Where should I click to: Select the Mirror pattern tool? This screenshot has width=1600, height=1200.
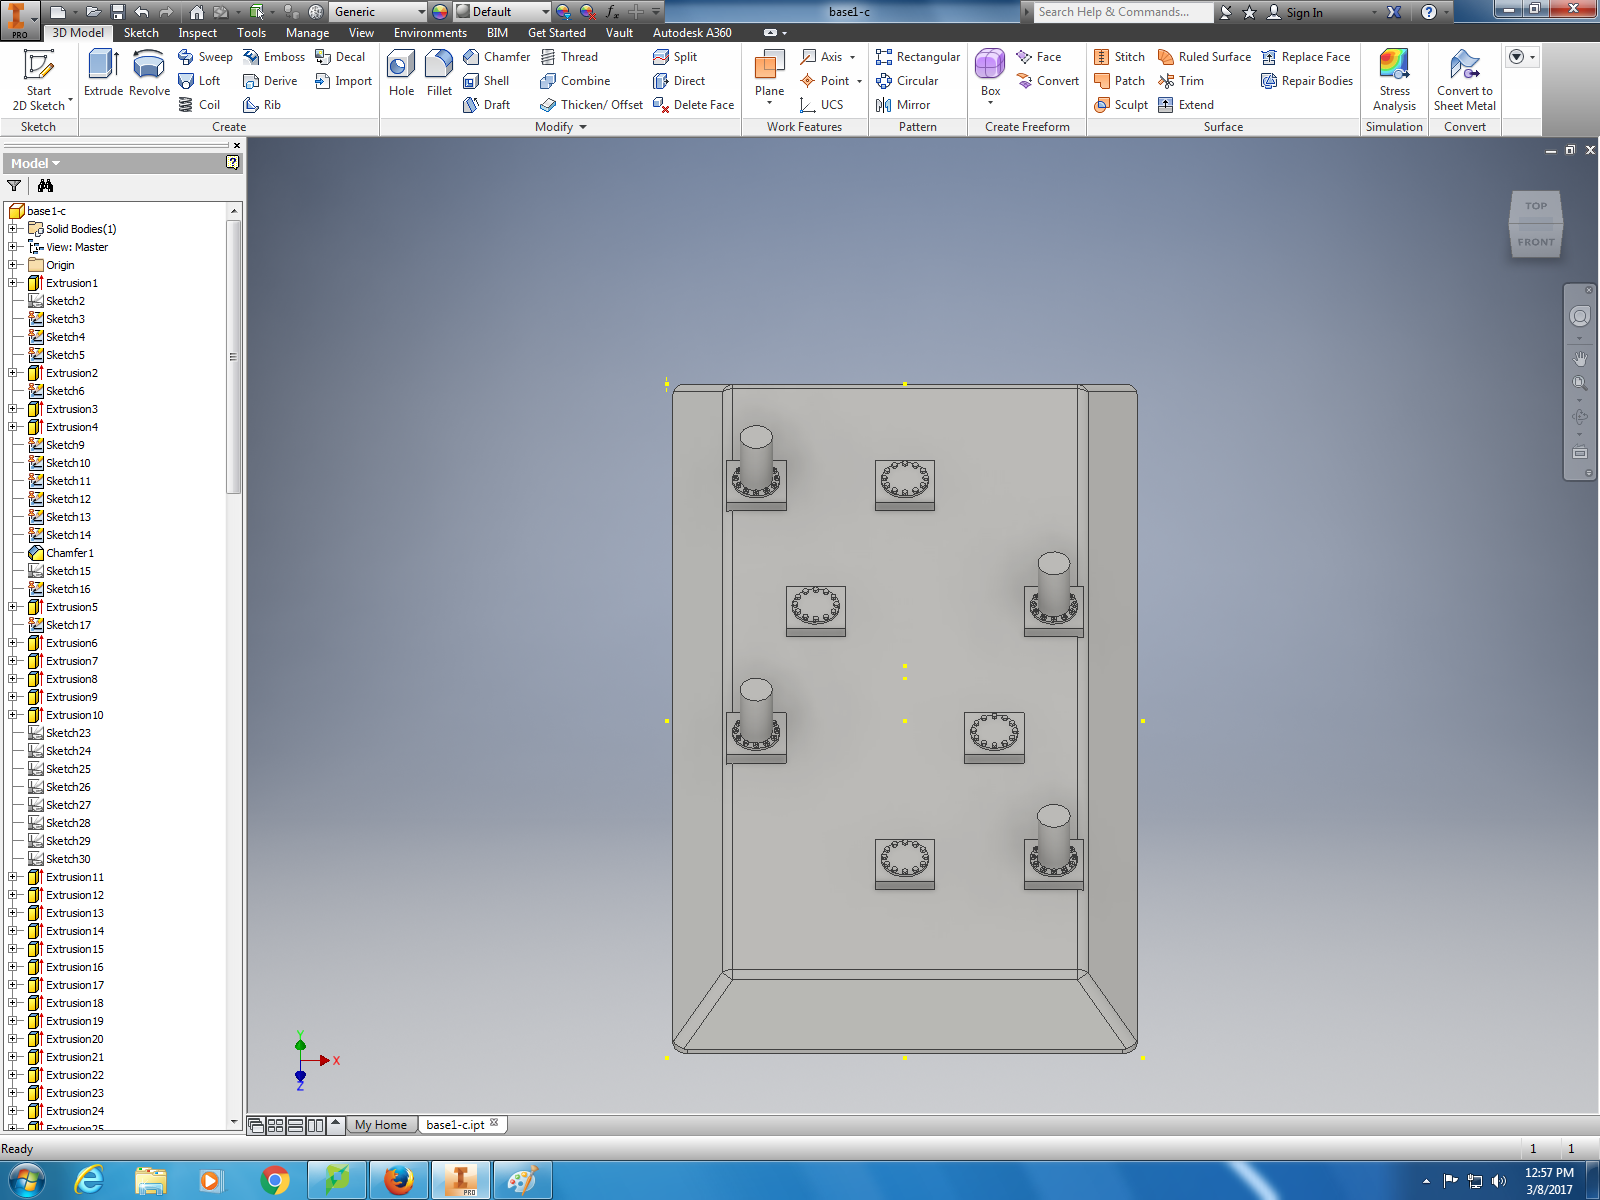(x=903, y=105)
